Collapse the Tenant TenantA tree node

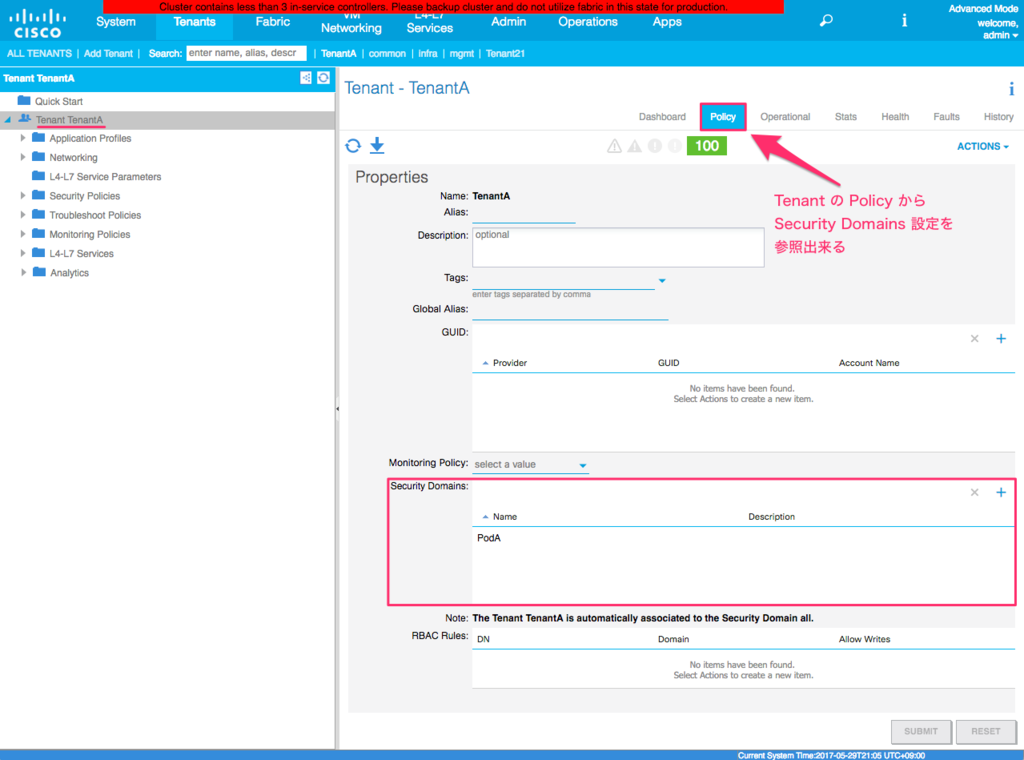pos(8,119)
